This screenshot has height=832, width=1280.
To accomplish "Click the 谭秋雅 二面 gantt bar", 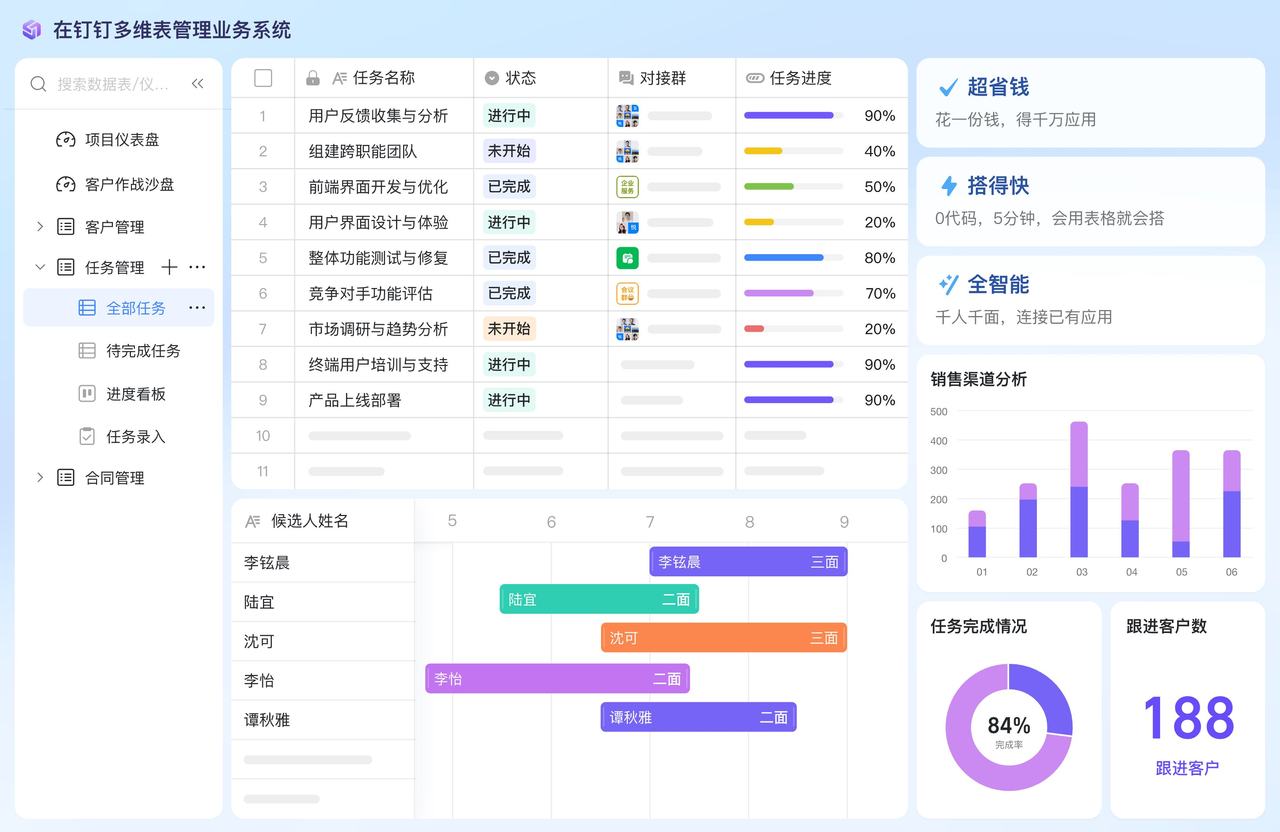I will click(698, 717).
